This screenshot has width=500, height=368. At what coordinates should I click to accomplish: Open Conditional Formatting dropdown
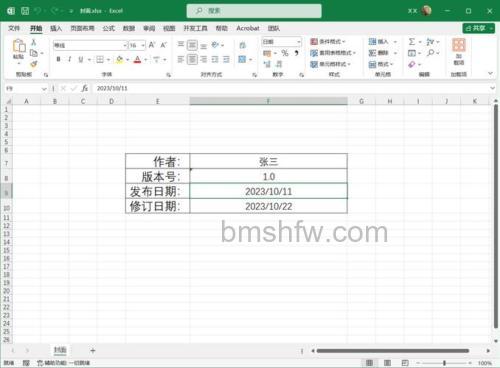tap(328, 42)
